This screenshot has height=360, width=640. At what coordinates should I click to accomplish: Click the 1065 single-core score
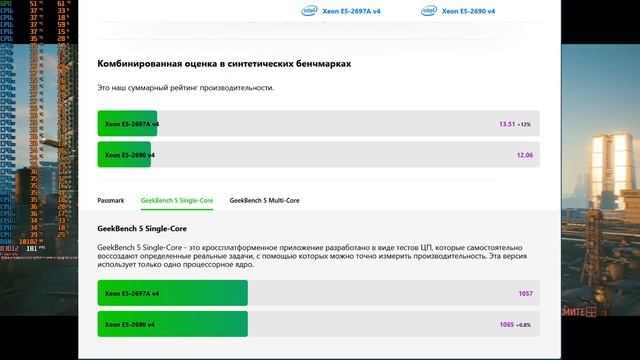point(507,324)
